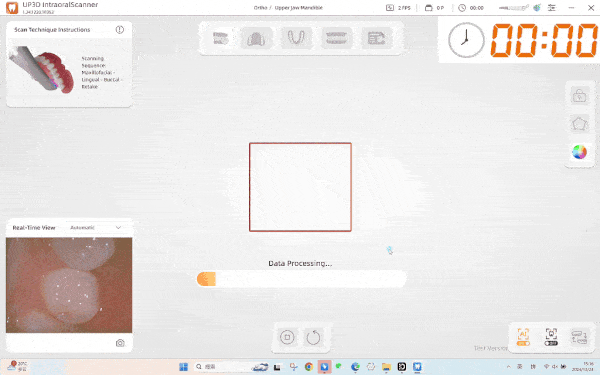Open the green chat app on taskbar
600x375 pixels.
[x=339, y=366]
